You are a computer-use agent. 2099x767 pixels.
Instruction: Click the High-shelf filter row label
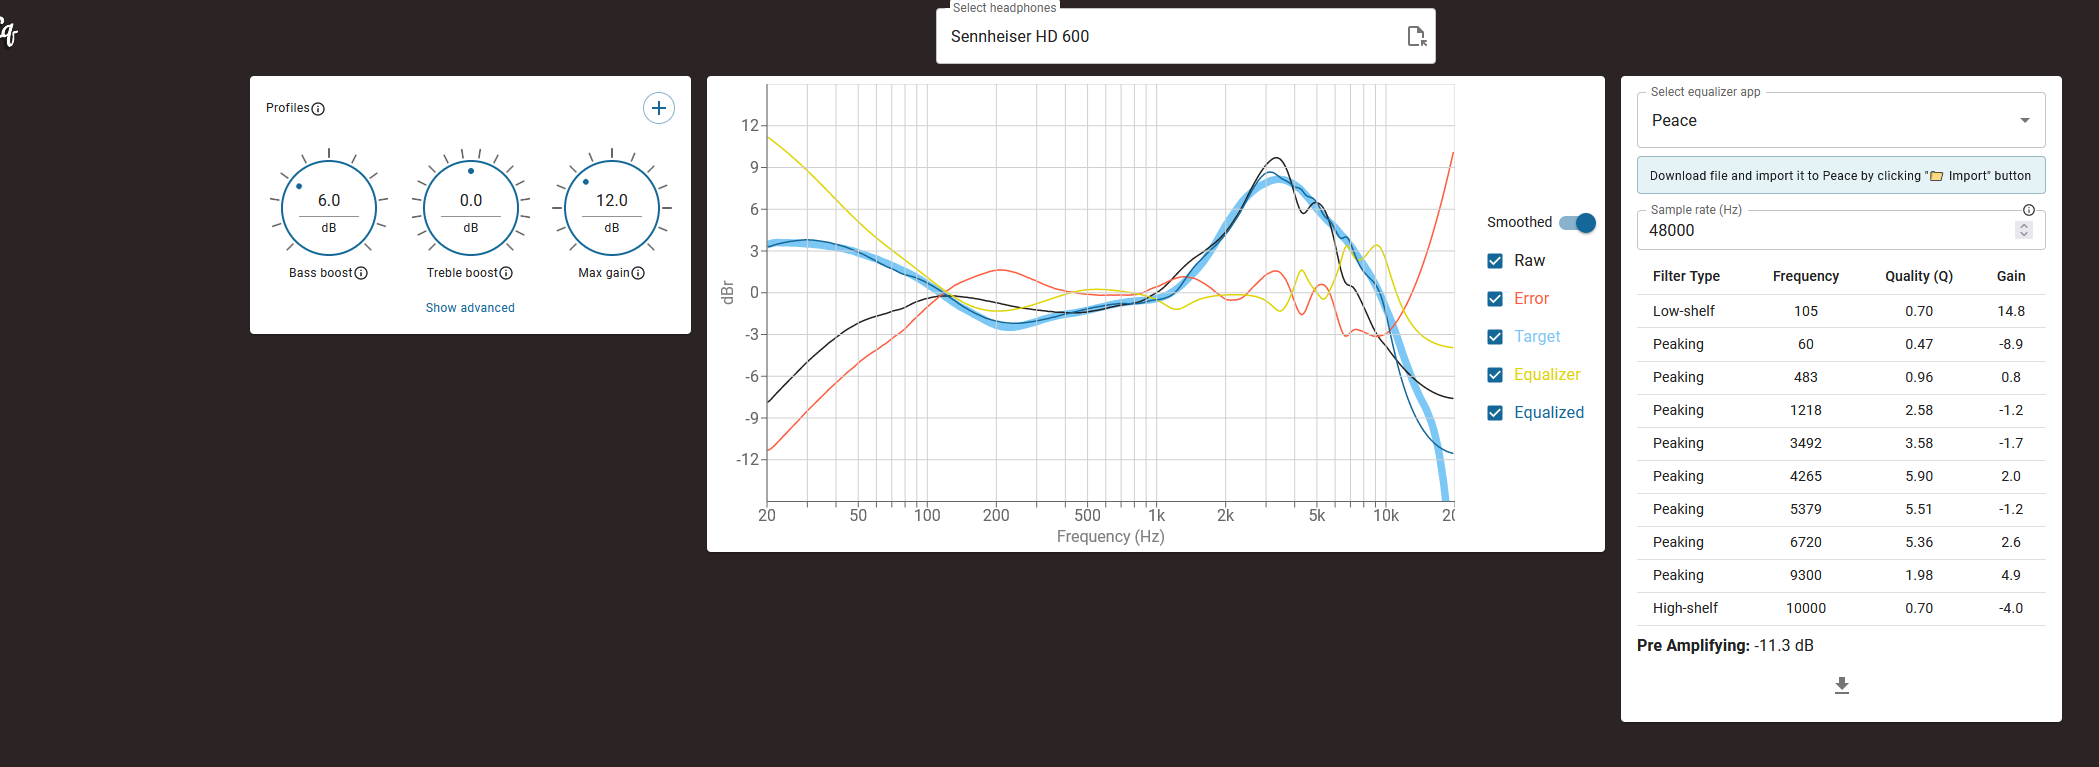click(1685, 608)
